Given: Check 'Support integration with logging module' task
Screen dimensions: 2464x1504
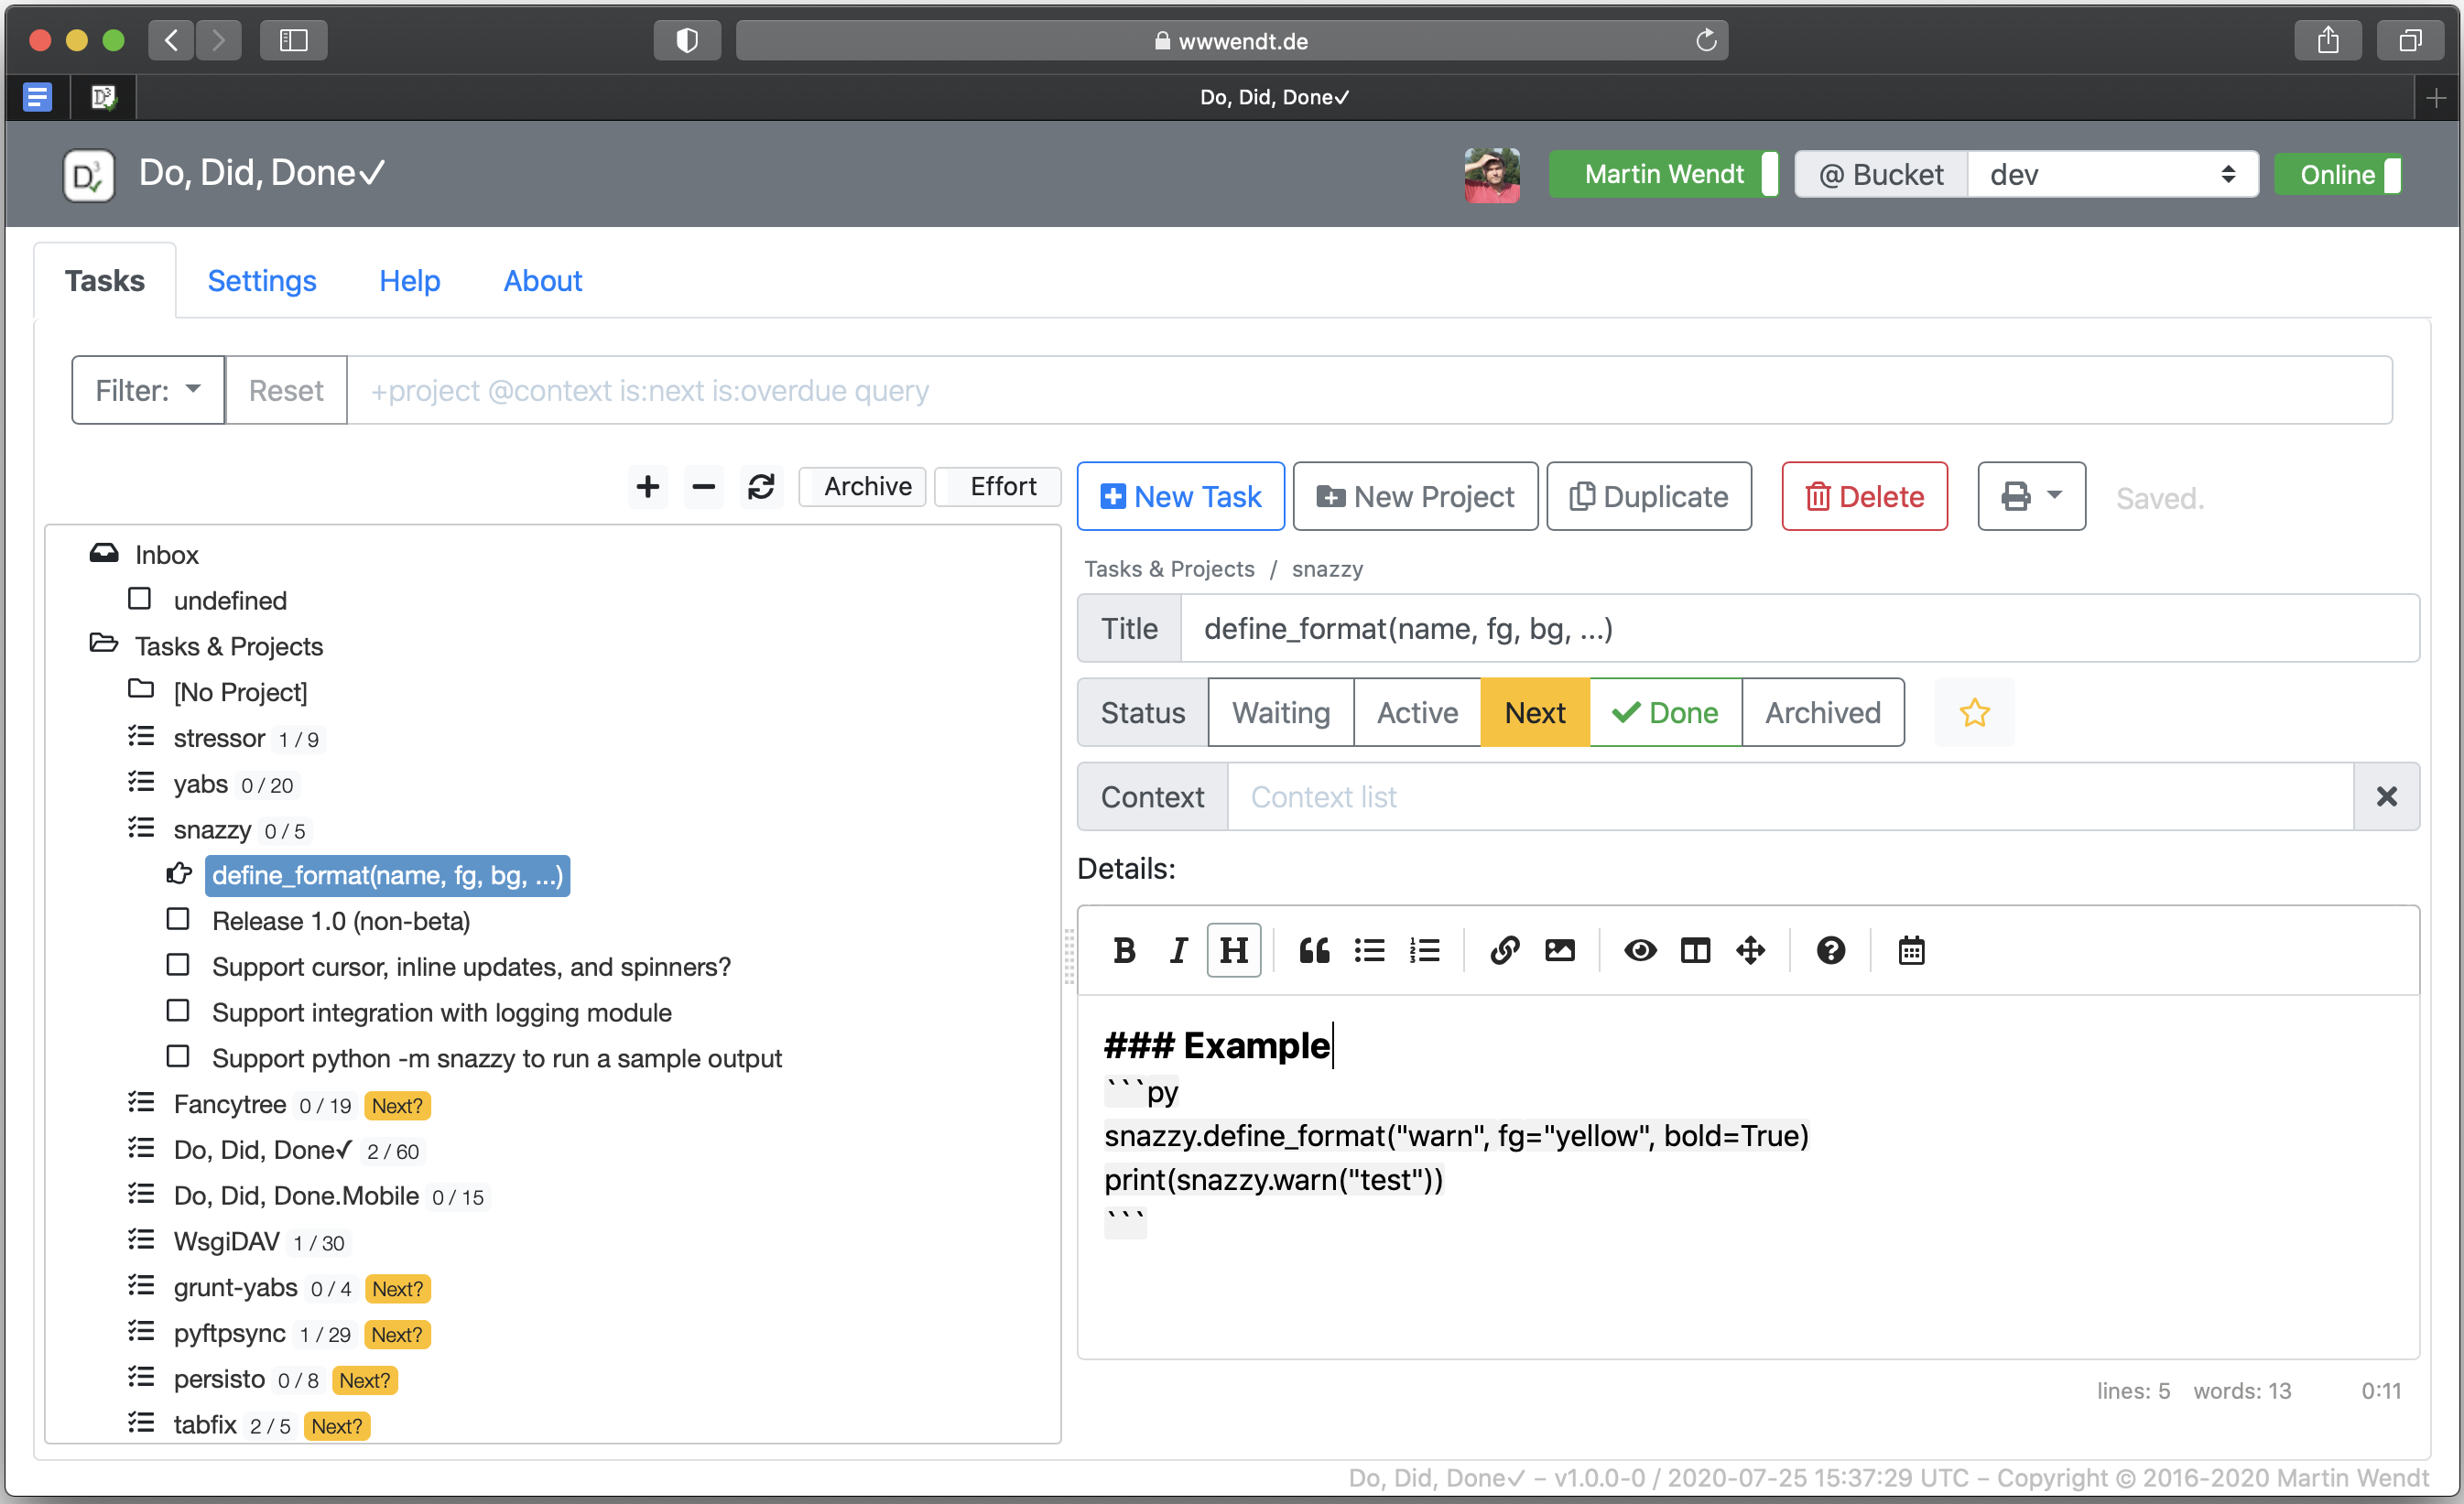Looking at the screenshot, I should pos(178,1011).
